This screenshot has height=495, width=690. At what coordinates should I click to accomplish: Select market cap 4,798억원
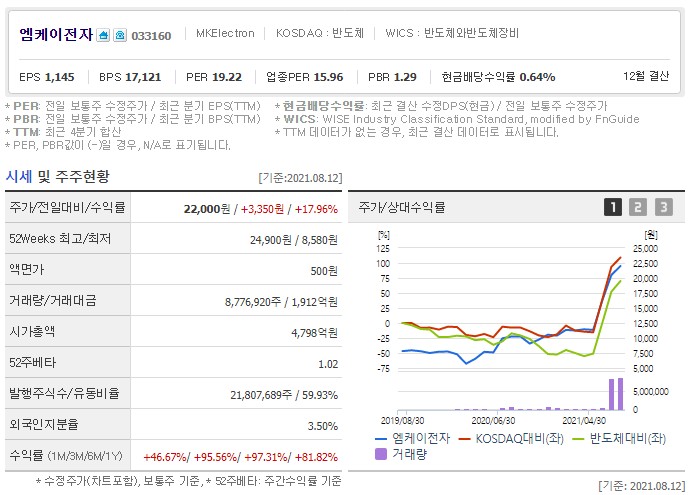click(314, 333)
